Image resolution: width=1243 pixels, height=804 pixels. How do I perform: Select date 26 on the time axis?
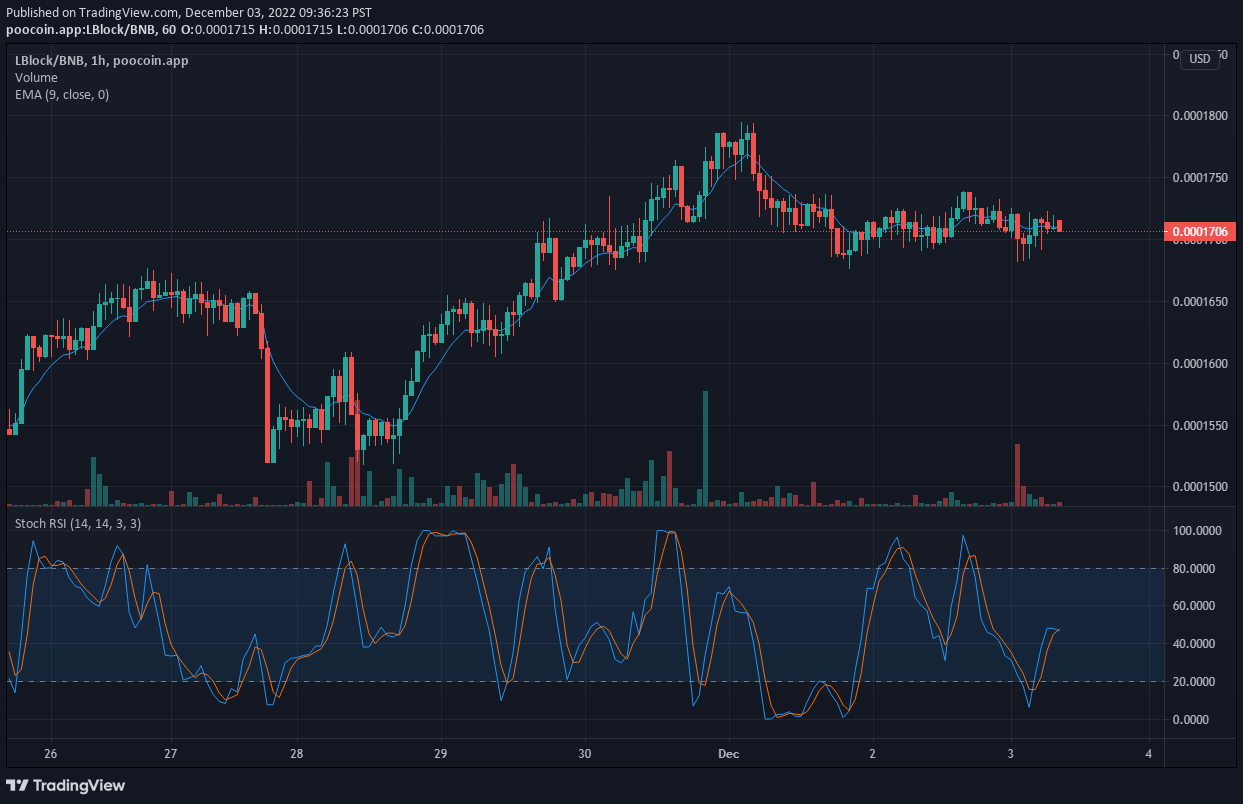(51, 753)
